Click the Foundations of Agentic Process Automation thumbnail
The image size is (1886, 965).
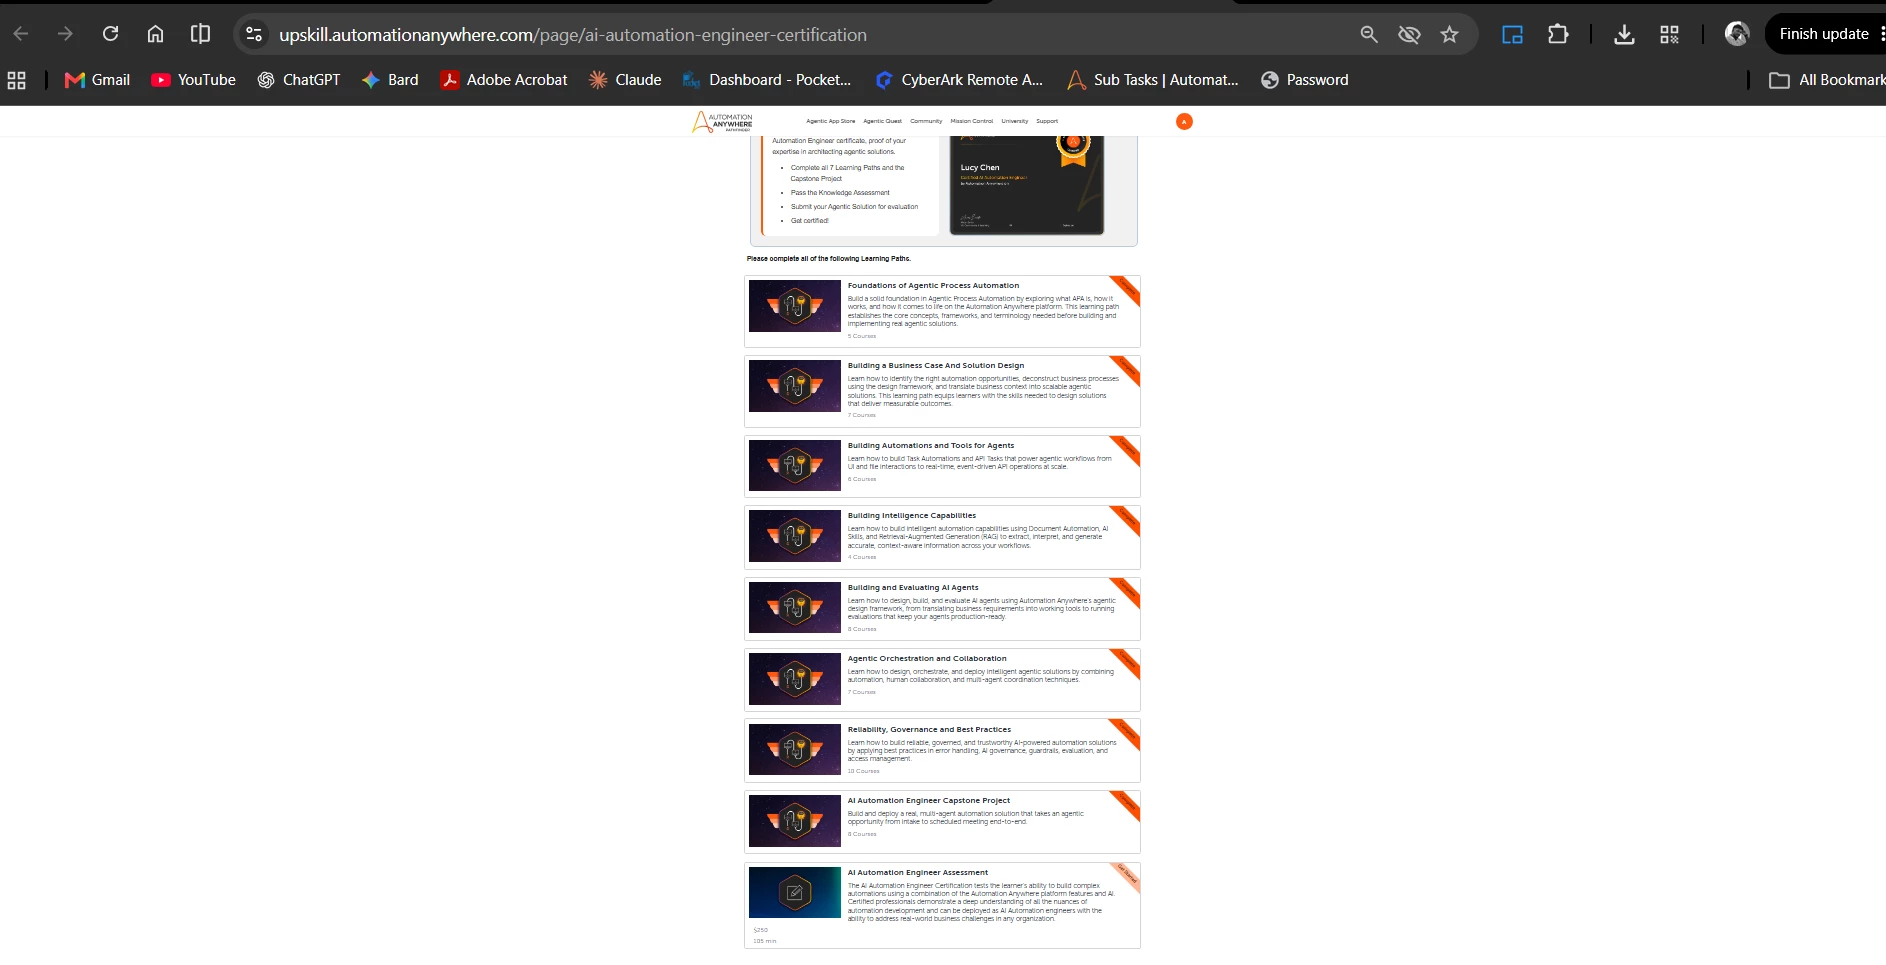click(x=795, y=306)
